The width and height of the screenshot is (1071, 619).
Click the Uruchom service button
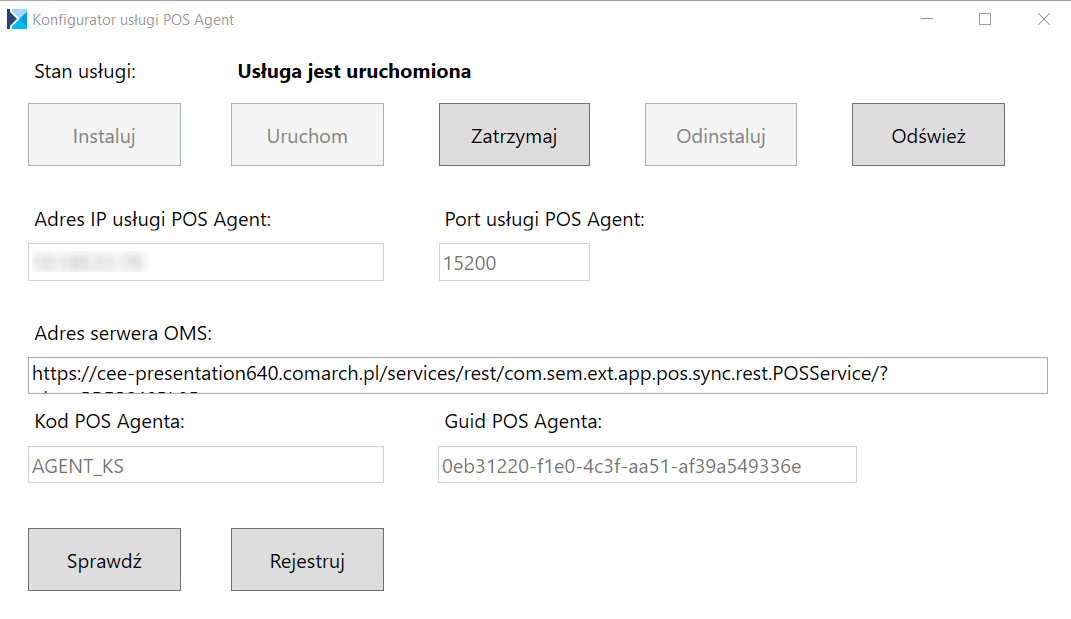point(307,135)
